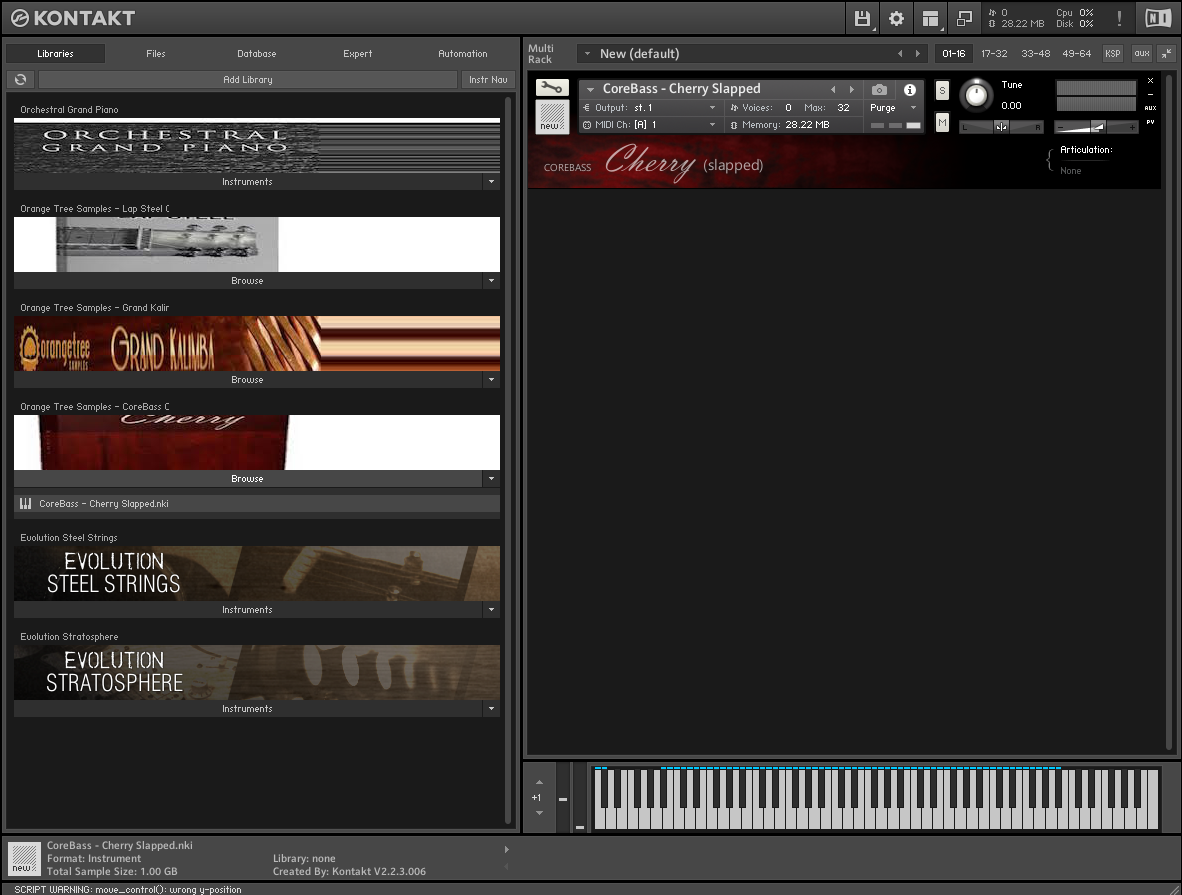Show rack page 01-16
1182x895 pixels.
click(954, 54)
